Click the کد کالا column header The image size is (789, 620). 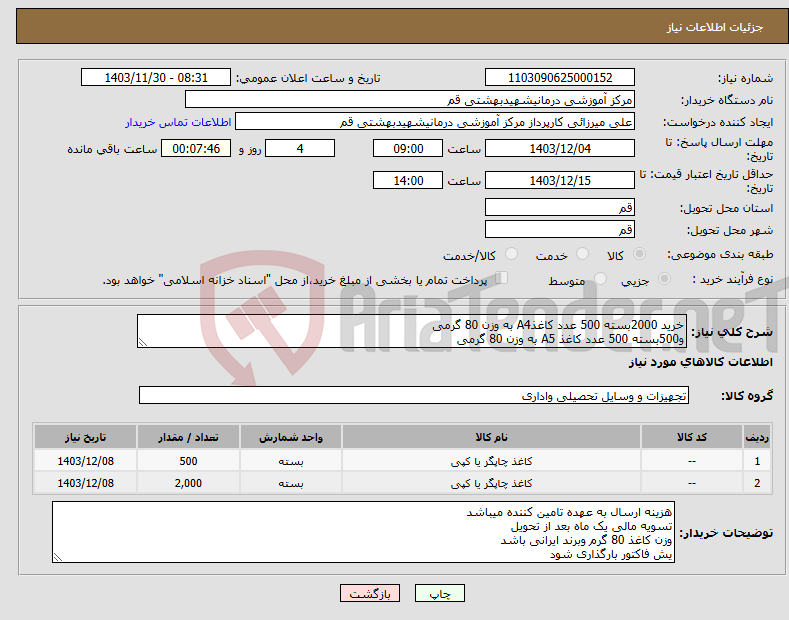(x=692, y=437)
